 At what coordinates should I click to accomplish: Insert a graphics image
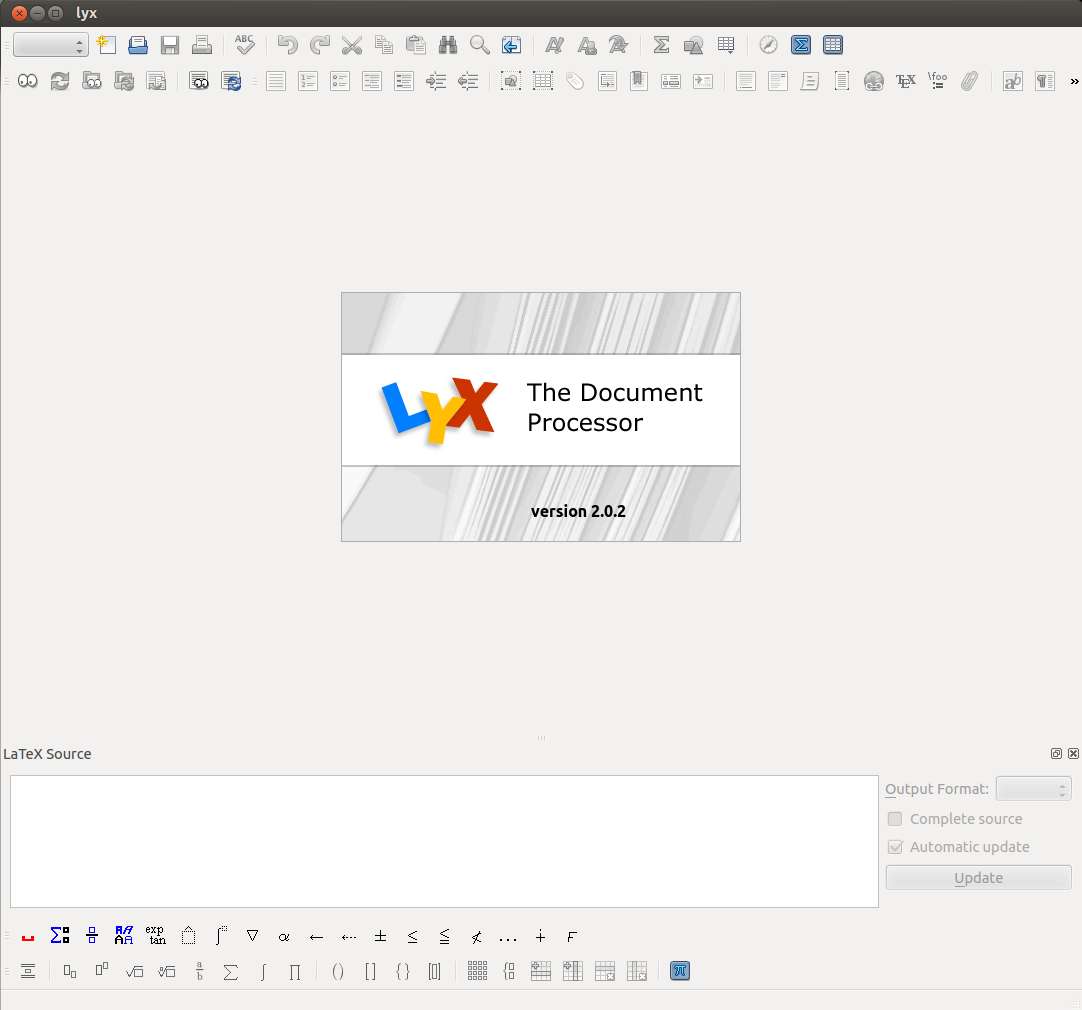[x=694, y=45]
